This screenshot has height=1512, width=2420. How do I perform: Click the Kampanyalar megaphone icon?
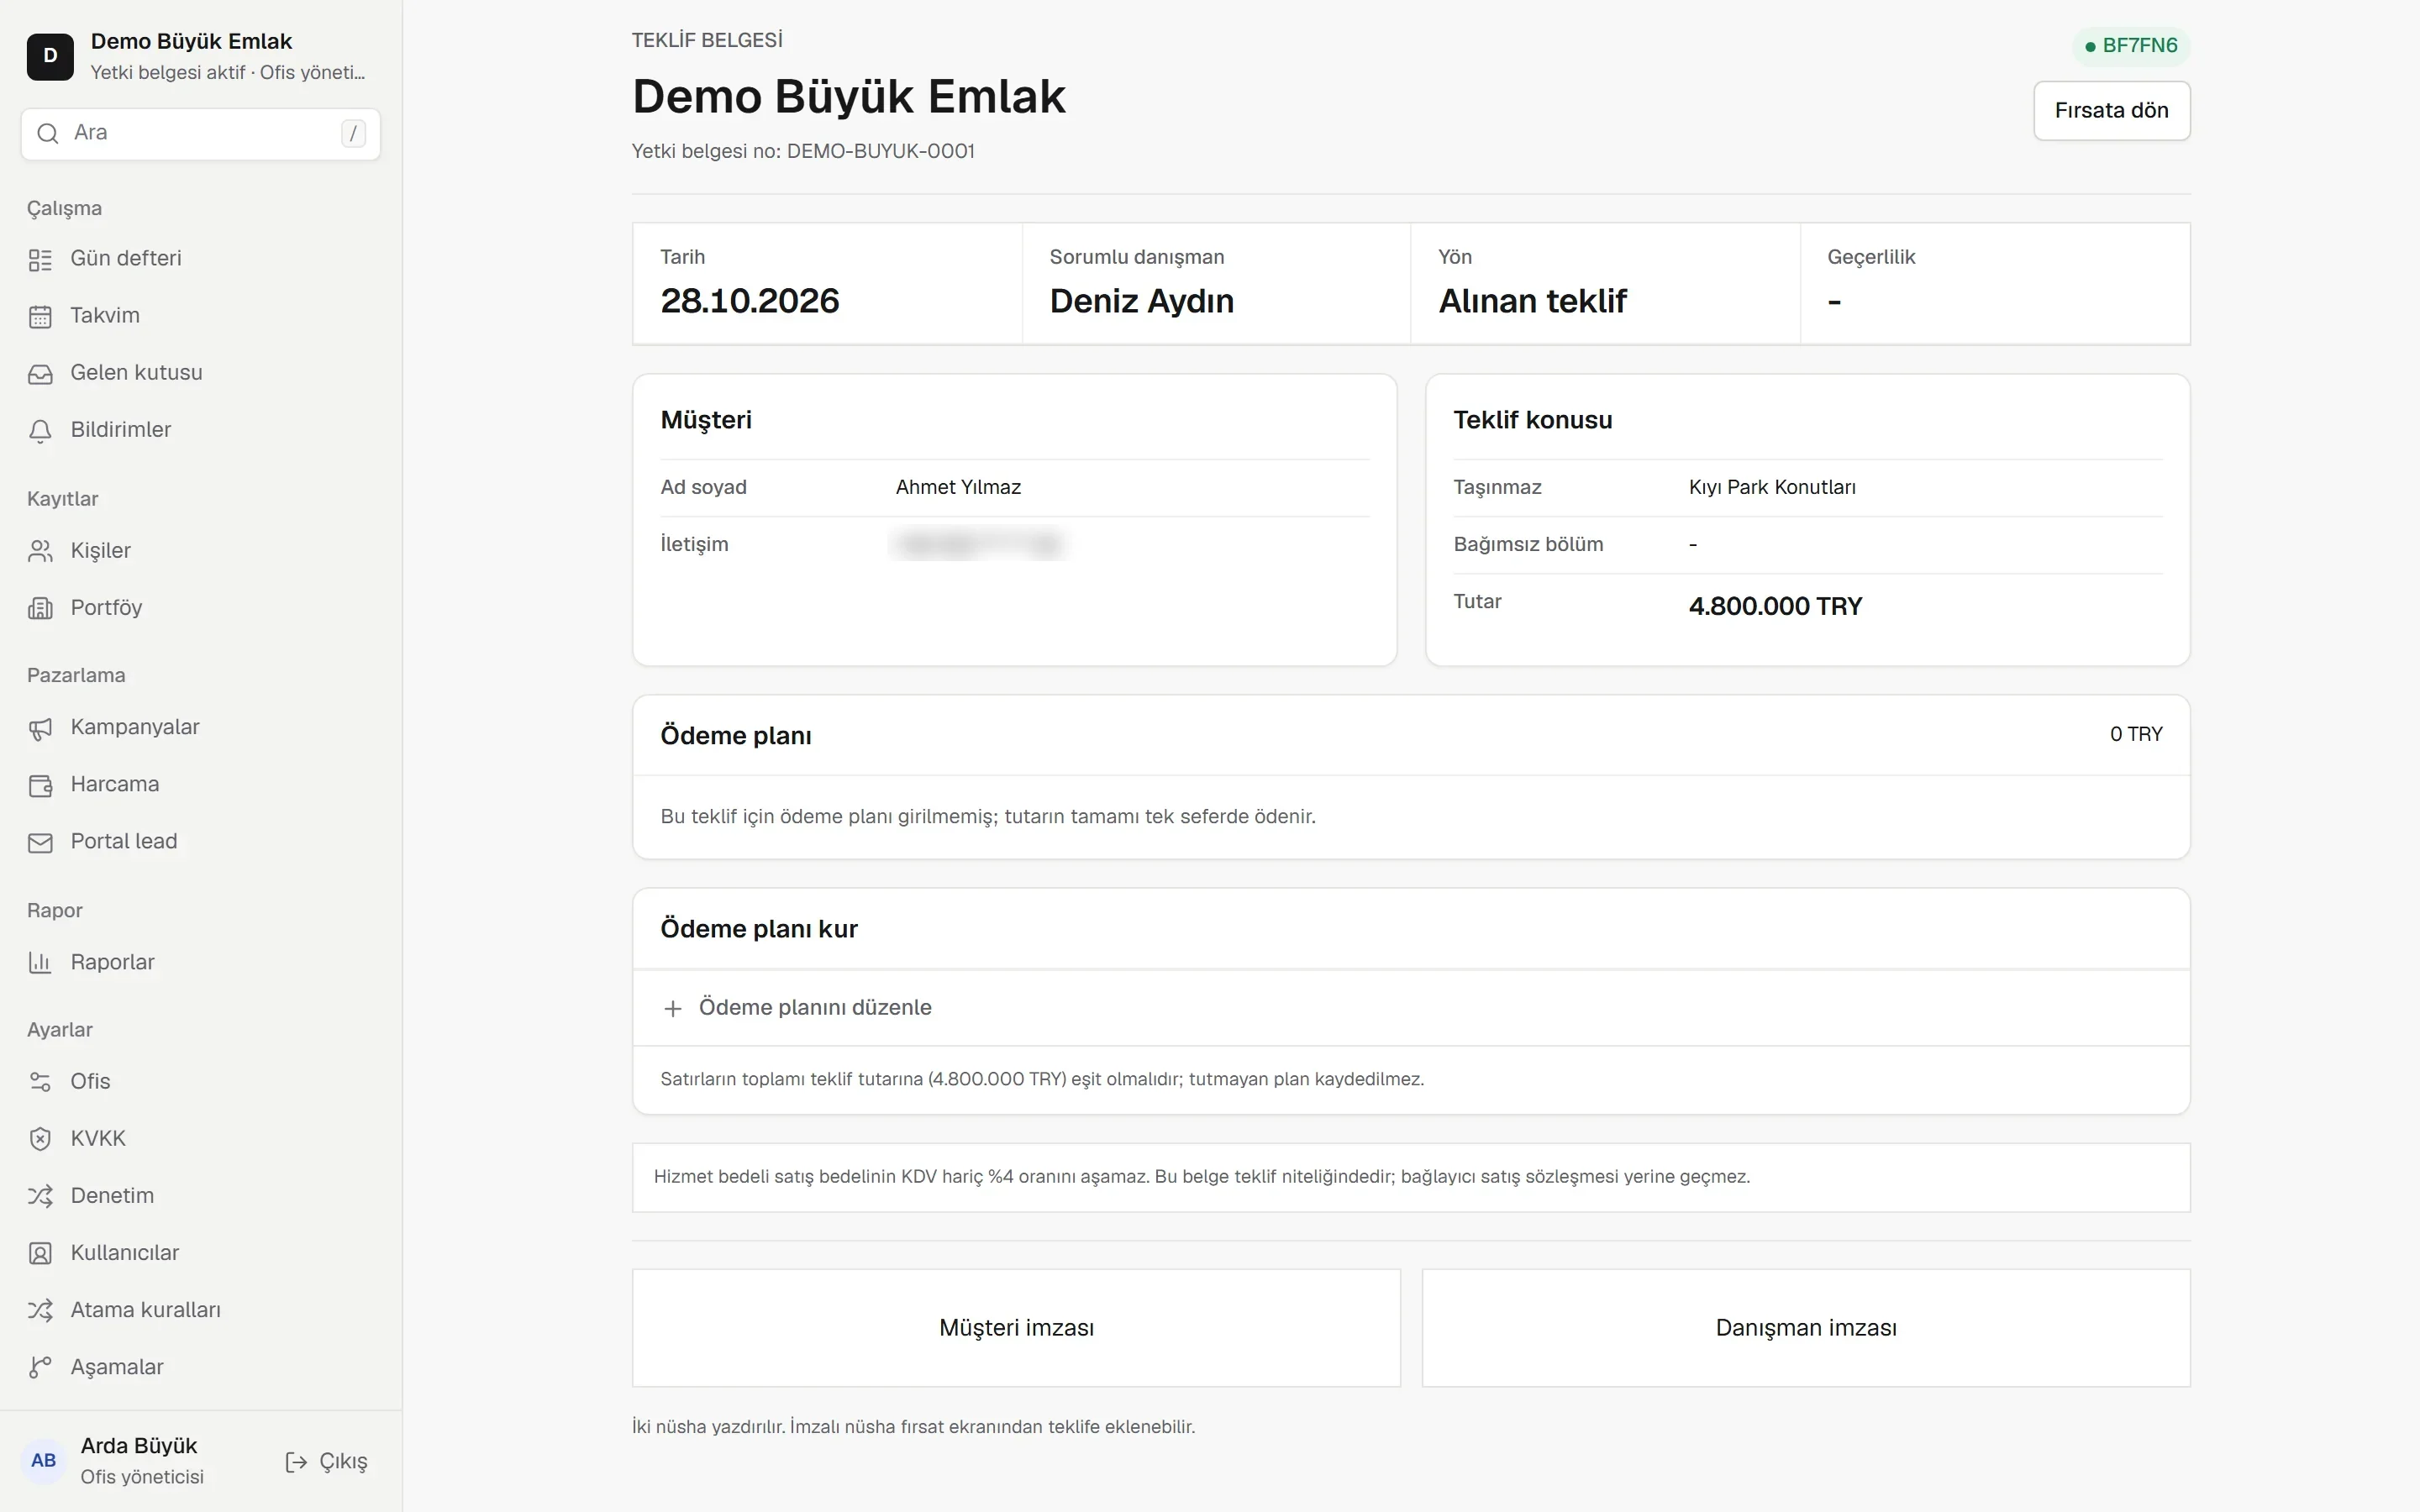tap(40, 729)
